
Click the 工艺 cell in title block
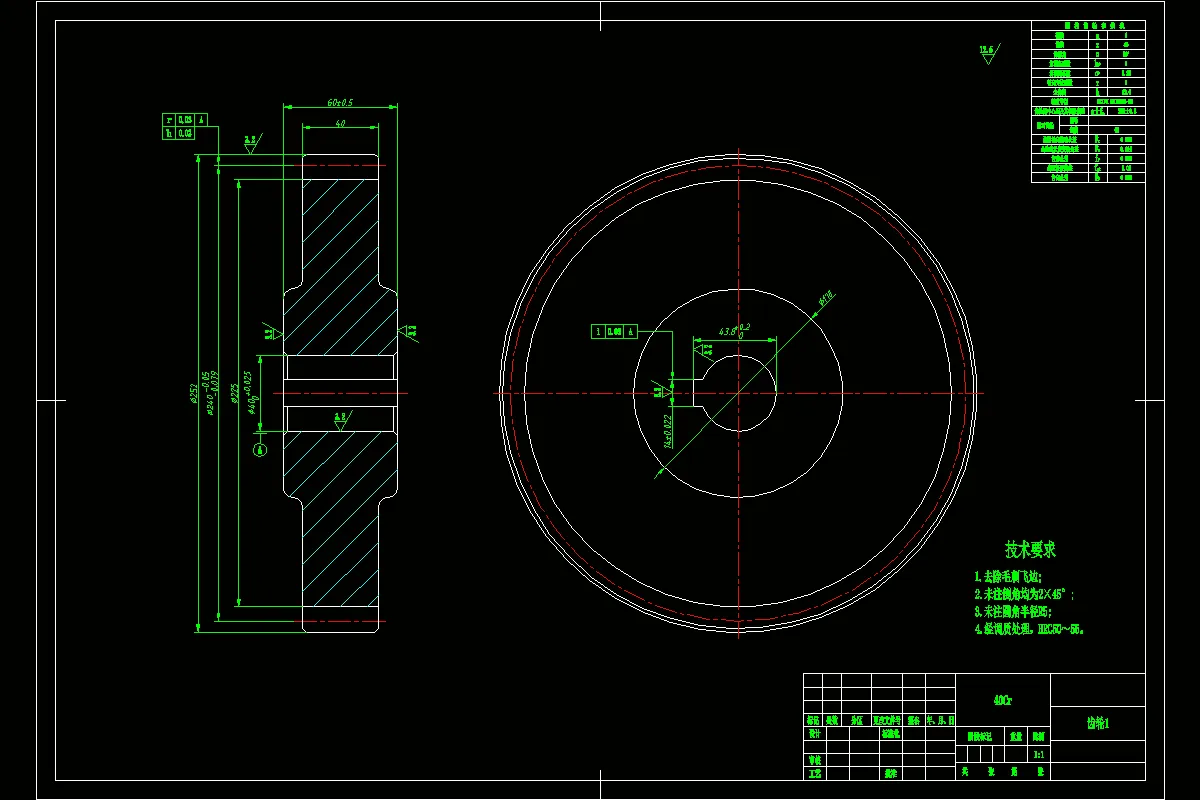click(x=814, y=773)
